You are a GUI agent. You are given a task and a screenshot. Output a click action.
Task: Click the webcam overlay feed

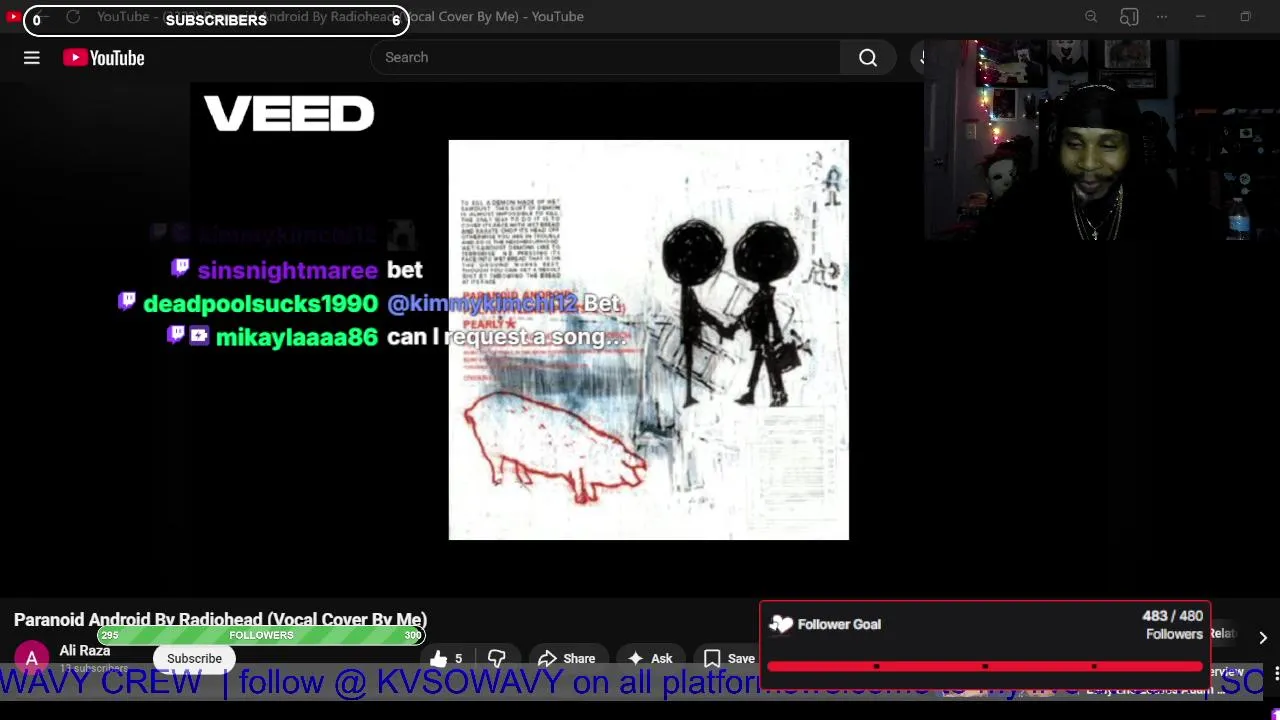point(1102,140)
